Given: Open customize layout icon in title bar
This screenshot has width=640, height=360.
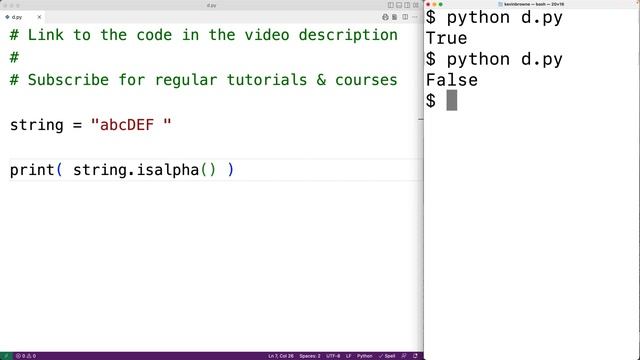Looking at the screenshot, I should (416, 5).
